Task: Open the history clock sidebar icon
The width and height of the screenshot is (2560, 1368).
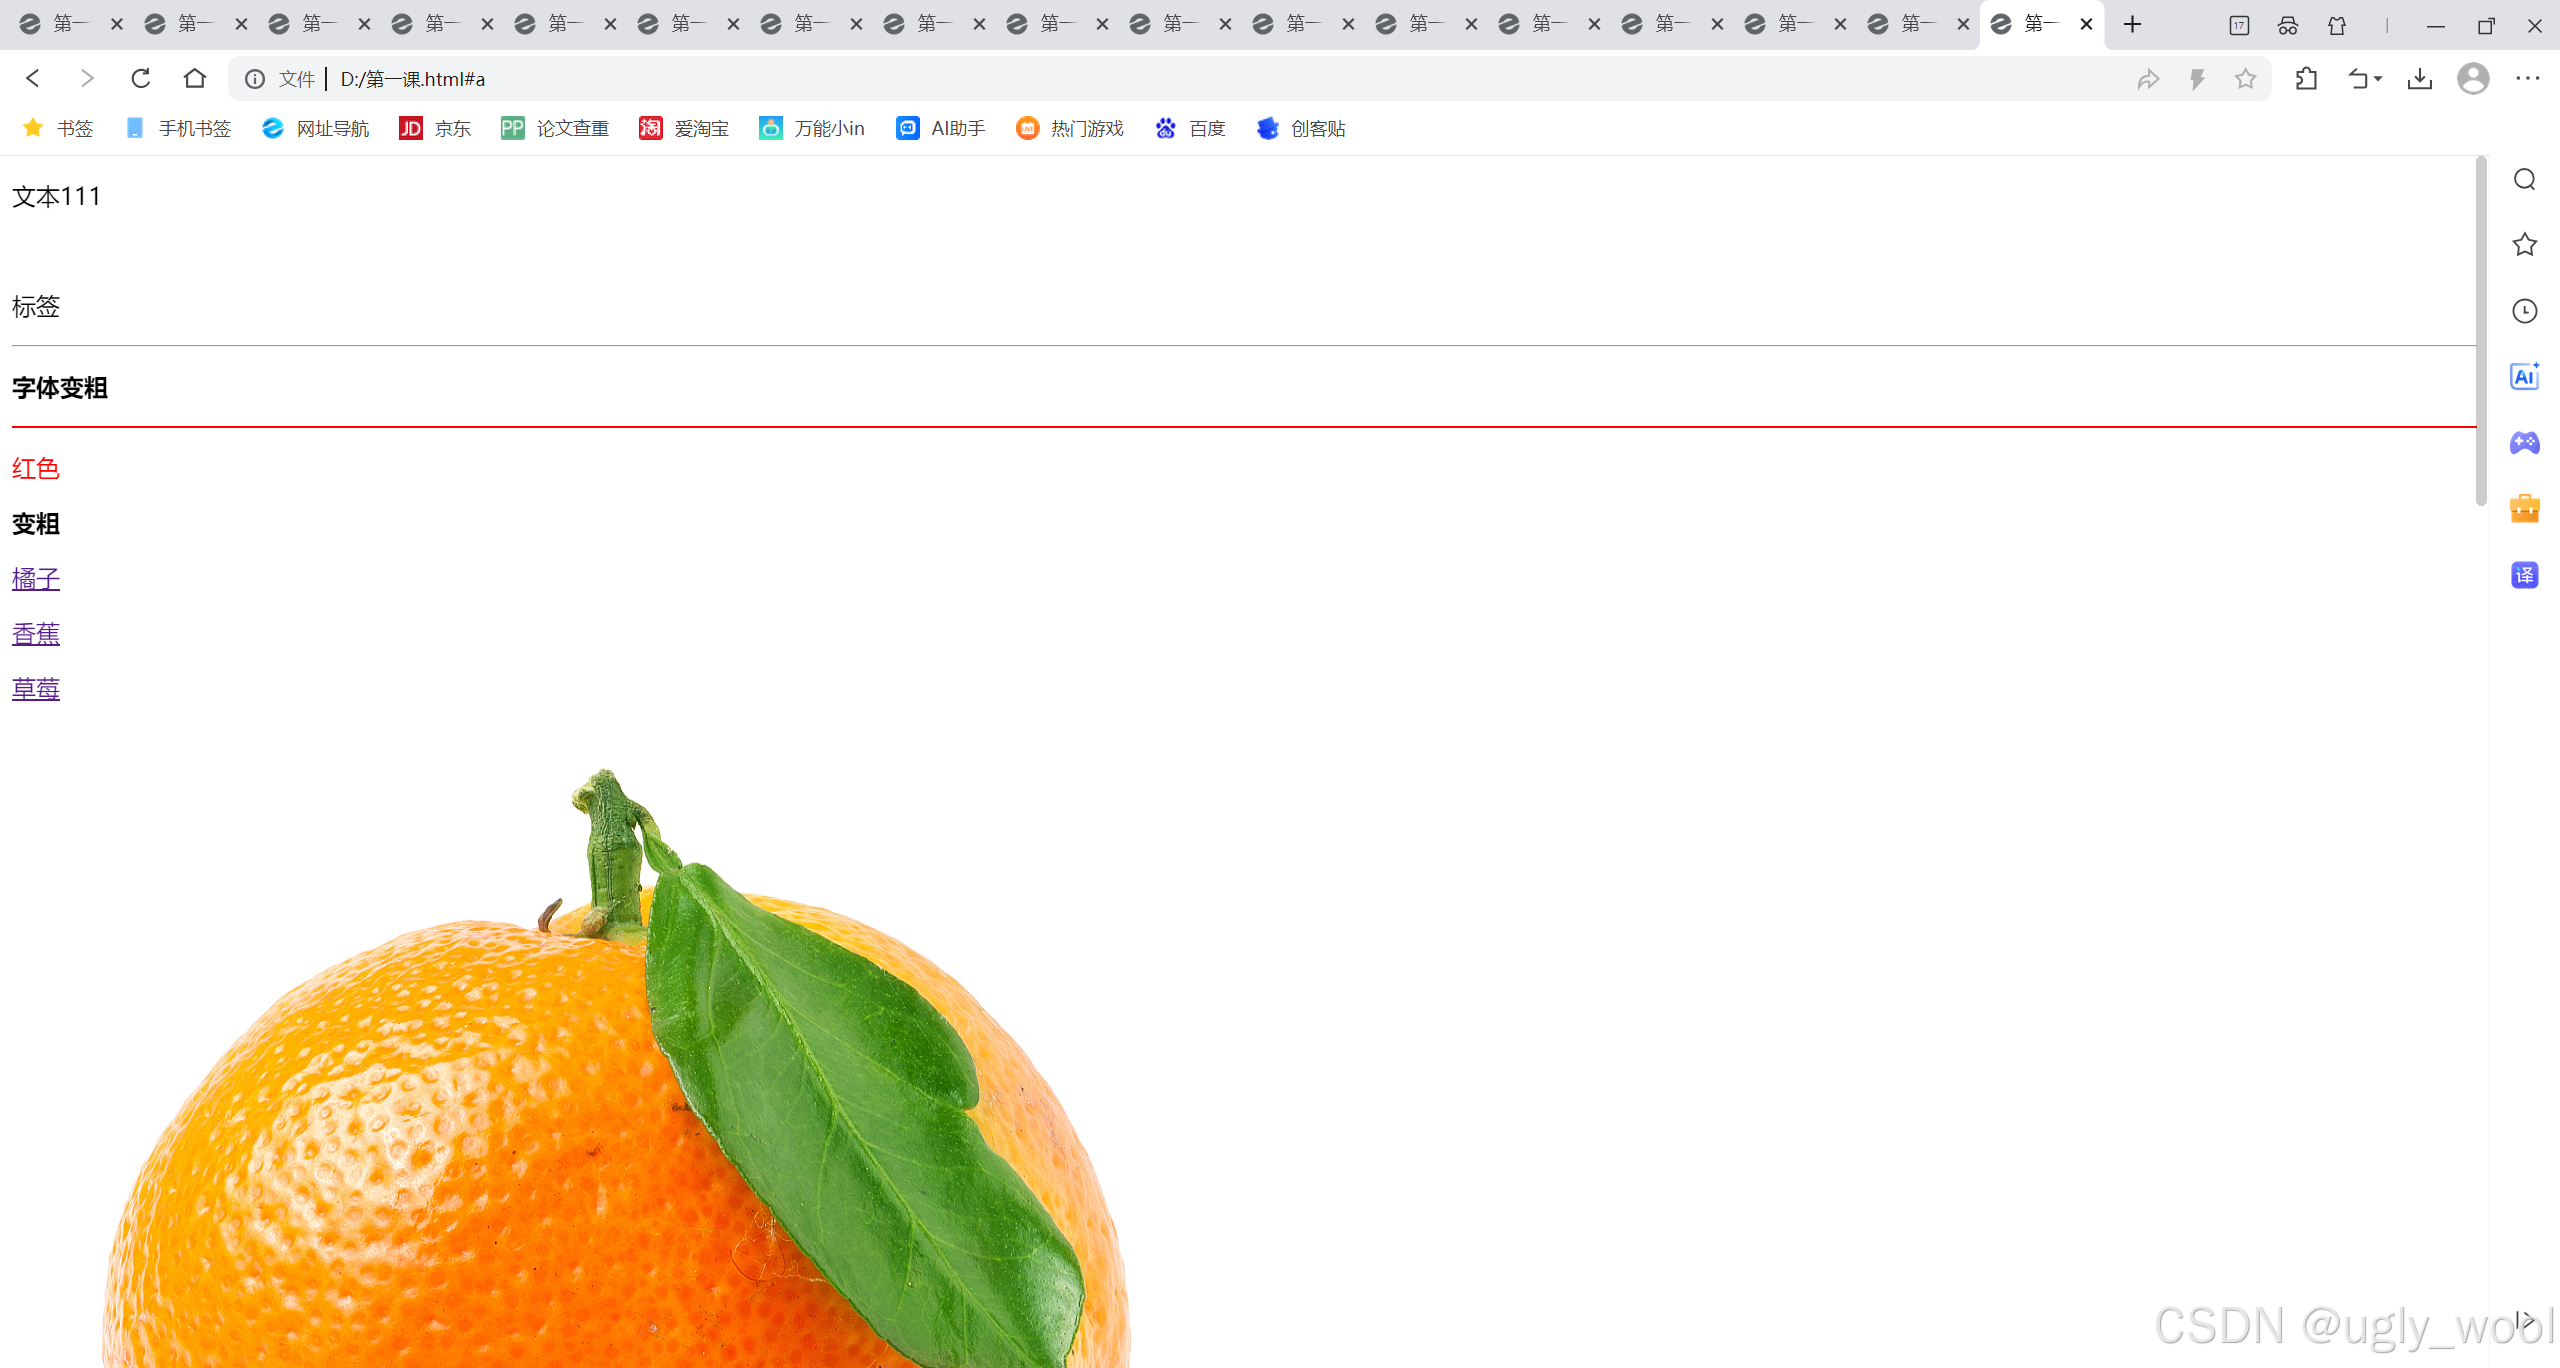Action: coord(2524,311)
